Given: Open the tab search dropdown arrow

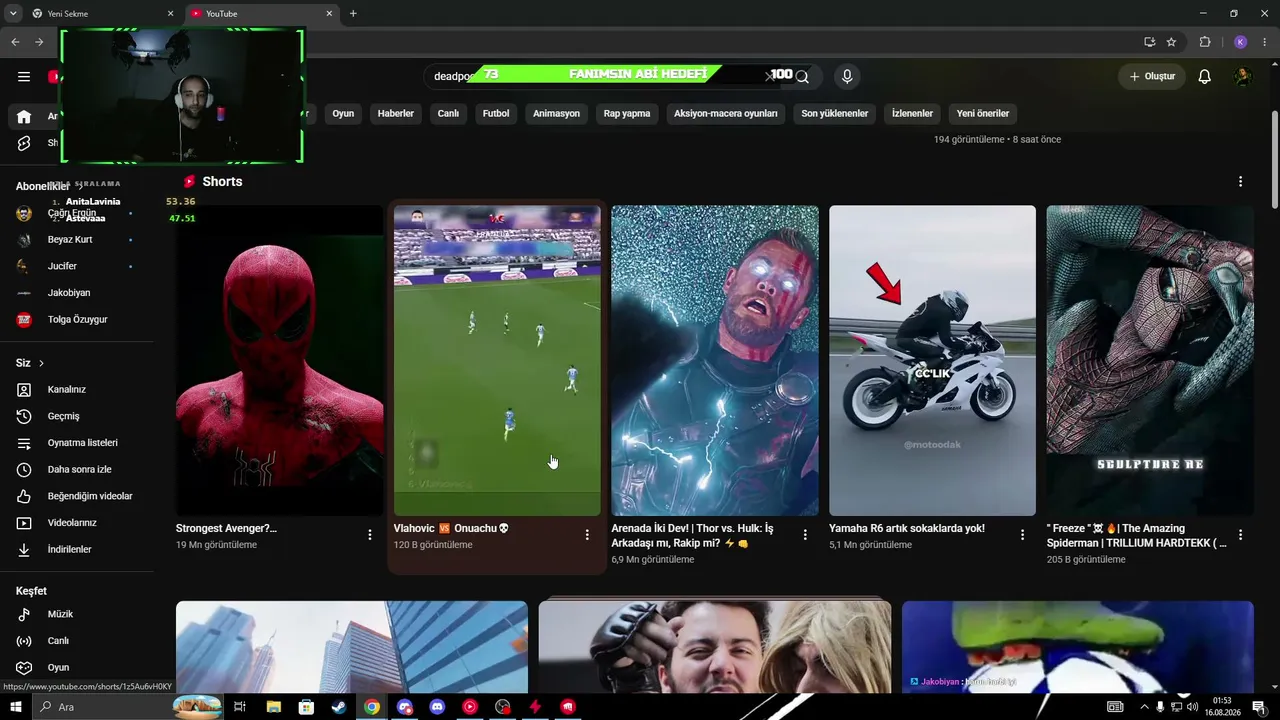Looking at the screenshot, I should click(13, 14).
